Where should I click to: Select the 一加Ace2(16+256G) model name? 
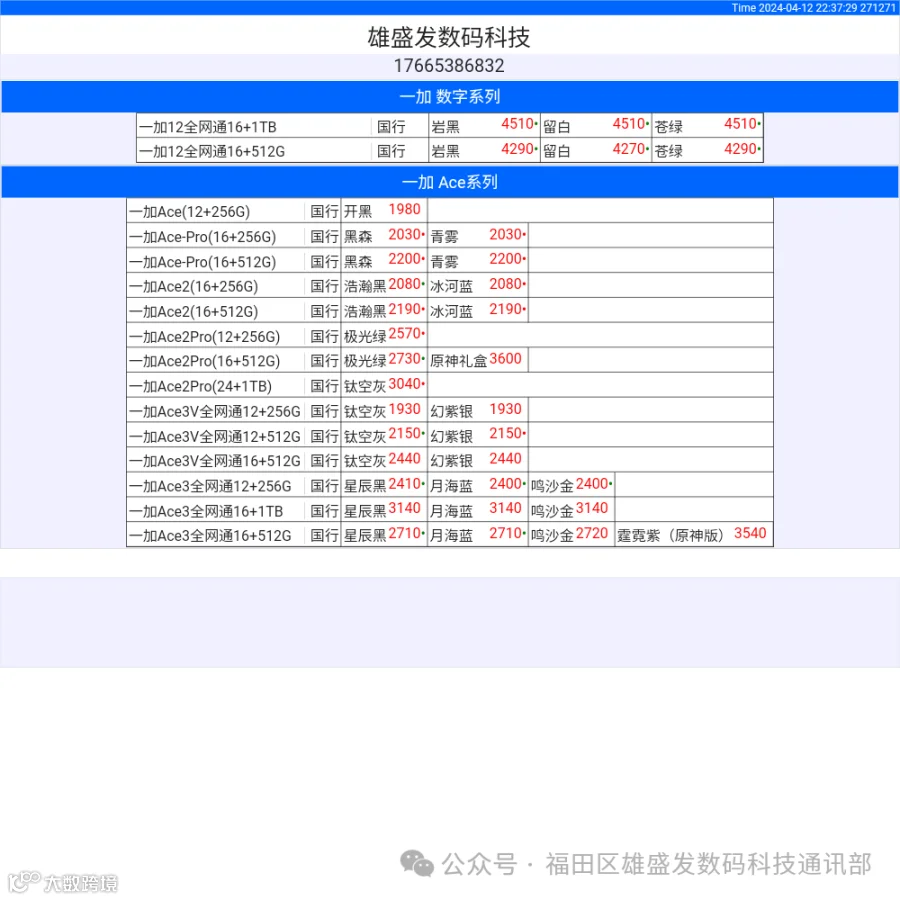(193, 286)
